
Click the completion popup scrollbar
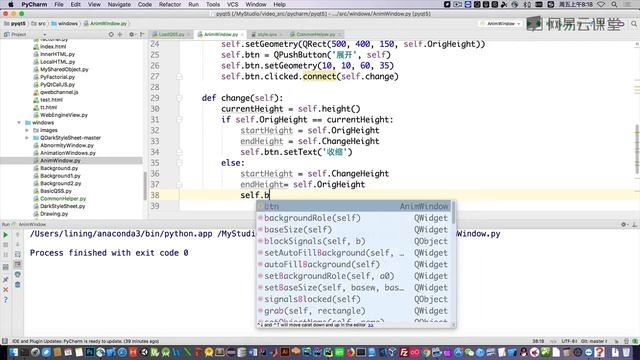tap(453, 212)
